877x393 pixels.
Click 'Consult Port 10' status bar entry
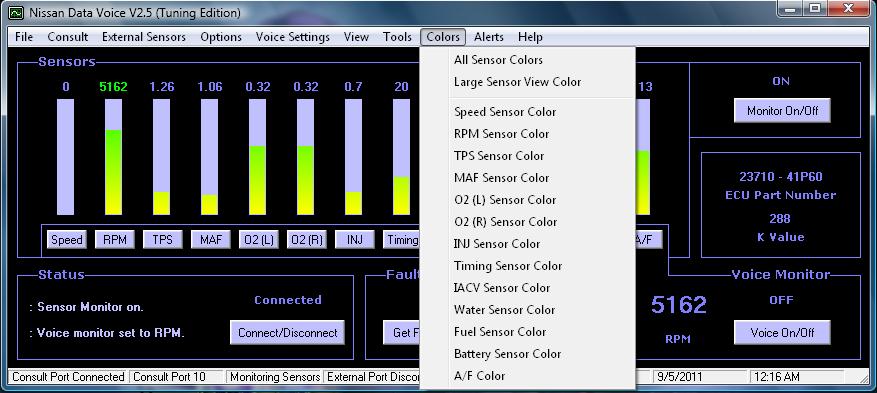176,377
